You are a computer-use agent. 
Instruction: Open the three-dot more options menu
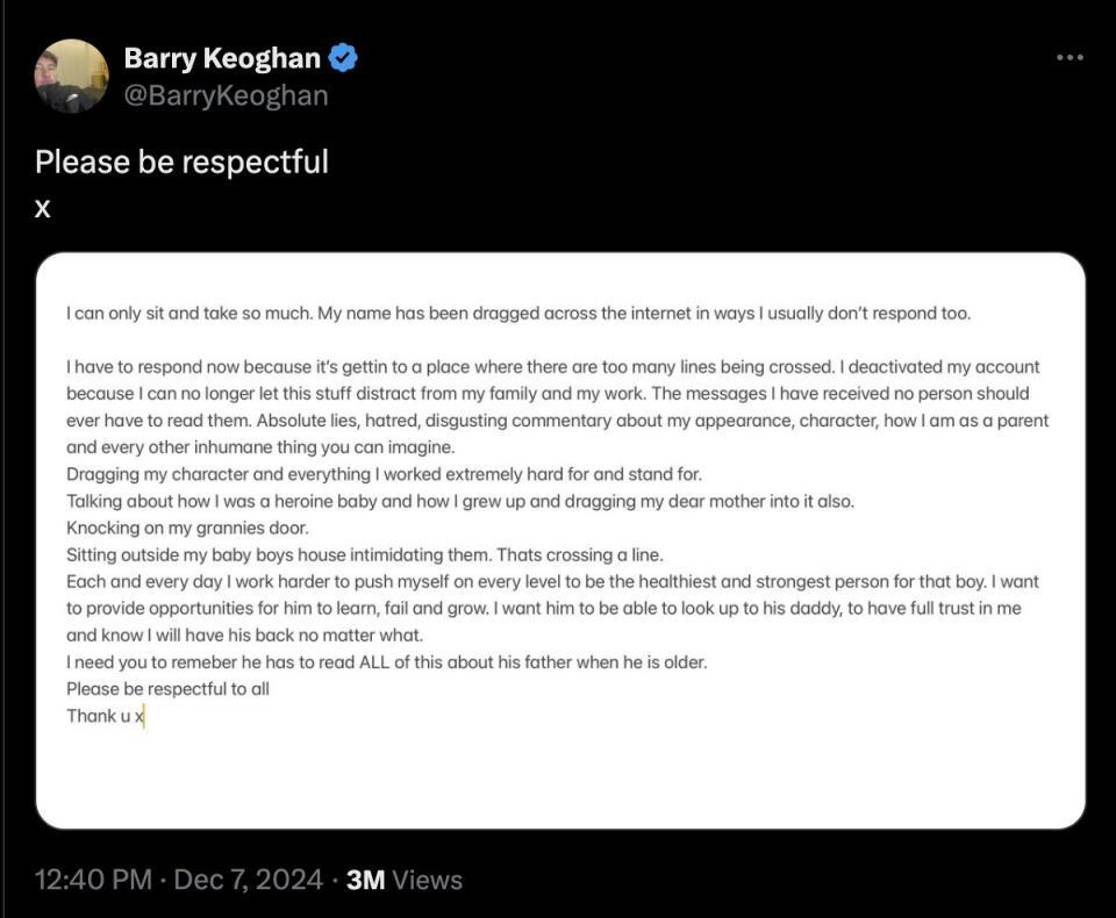tap(1069, 58)
